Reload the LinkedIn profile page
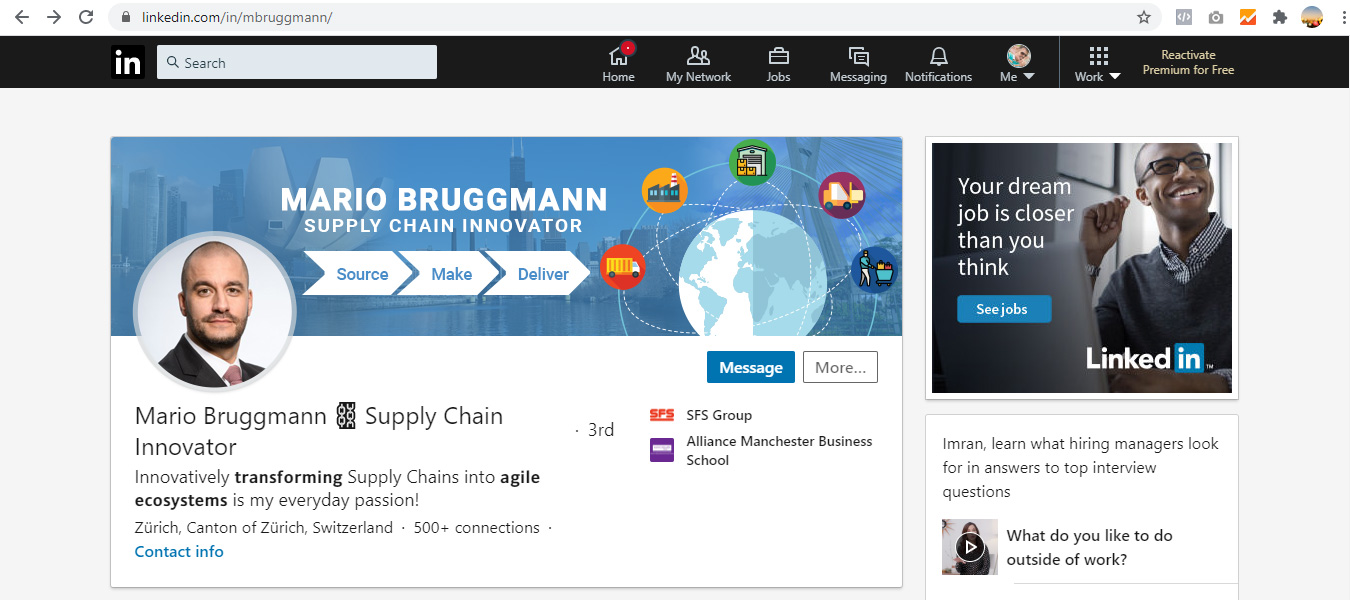The height and width of the screenshot is (600, 1350). [x=86, y=17]
